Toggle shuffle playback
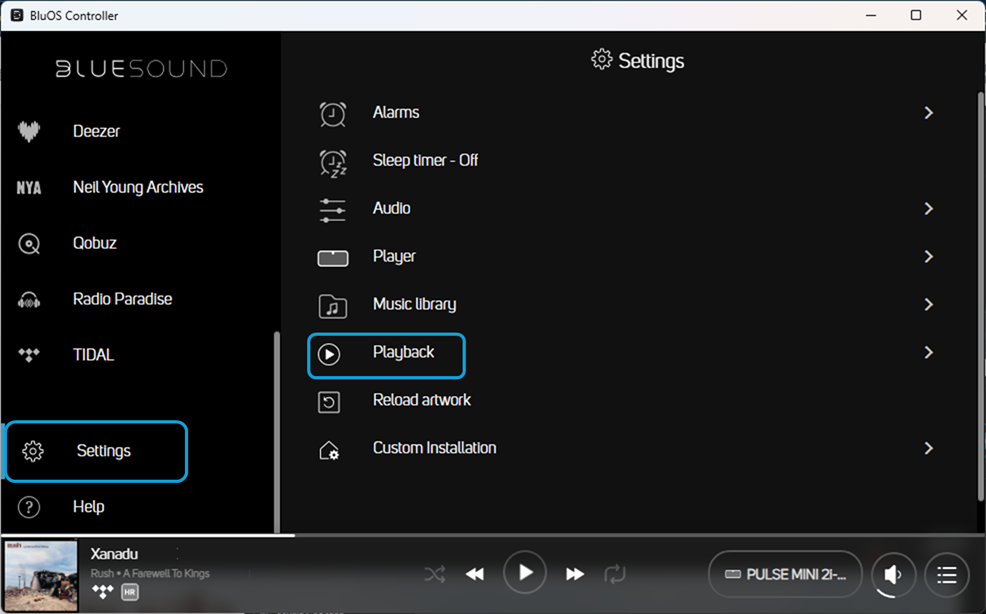The image size is (986, 614). click(x=435, y=574)
